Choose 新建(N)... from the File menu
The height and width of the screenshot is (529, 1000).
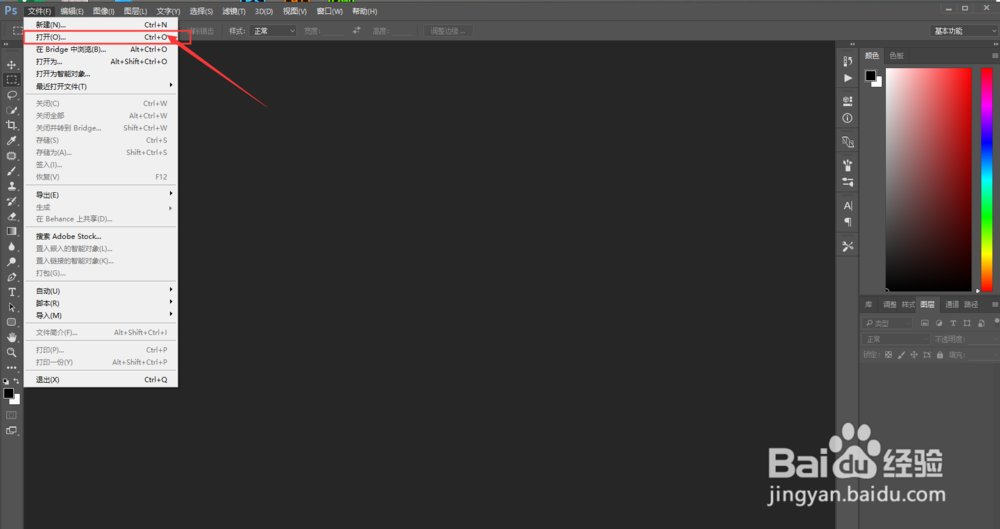(x=101, y=25)
